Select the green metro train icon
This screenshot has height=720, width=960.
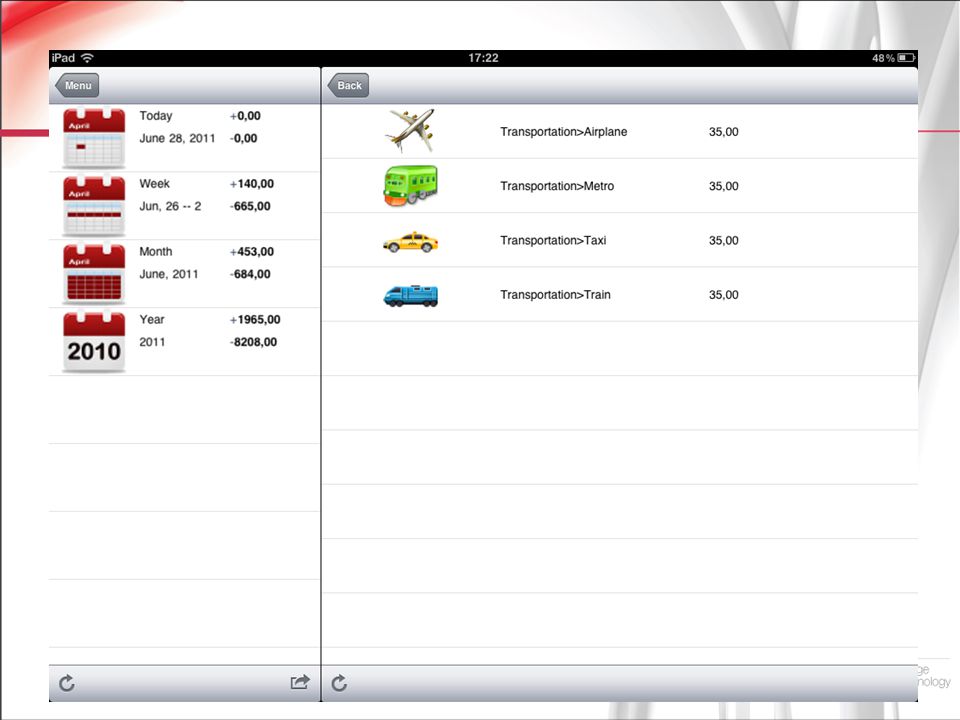click(x=410, y=186)
